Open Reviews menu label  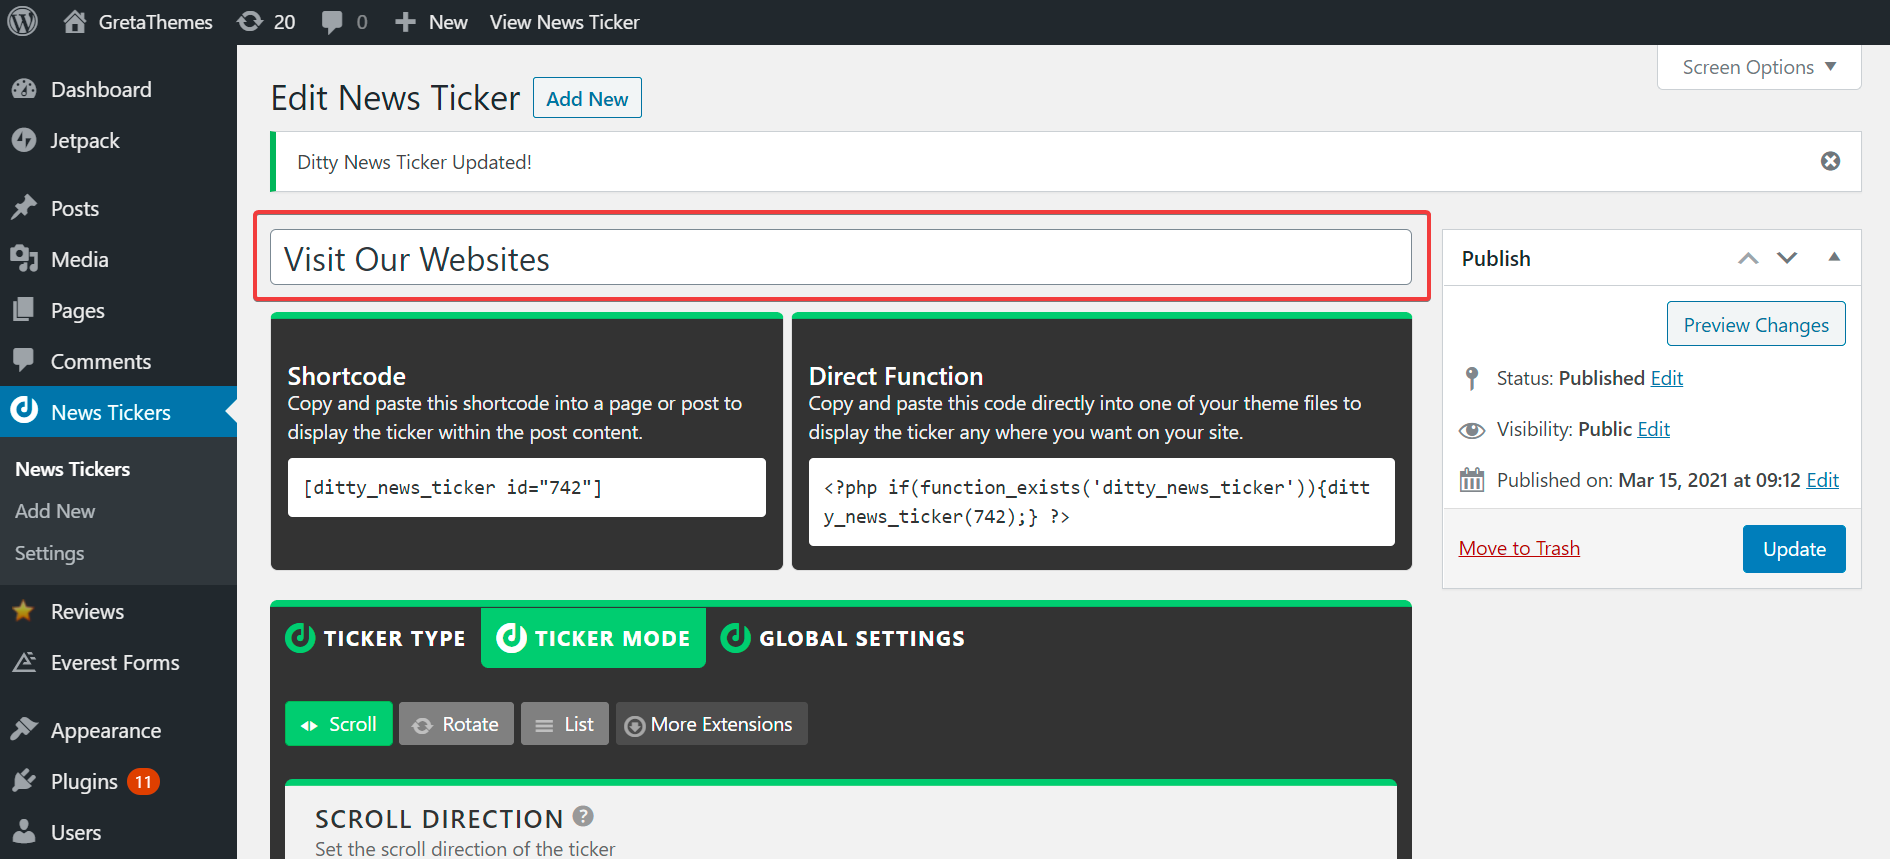(x=87, y=611)
